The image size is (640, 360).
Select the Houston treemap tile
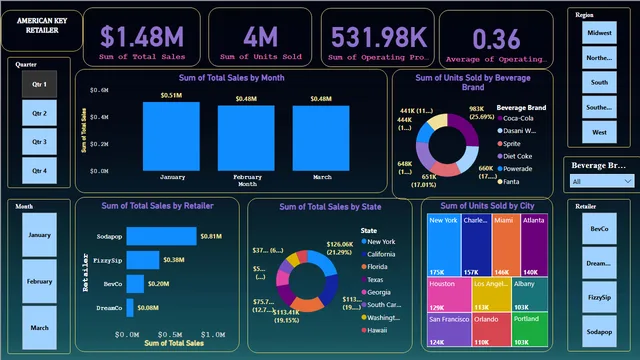coord(449,295)
